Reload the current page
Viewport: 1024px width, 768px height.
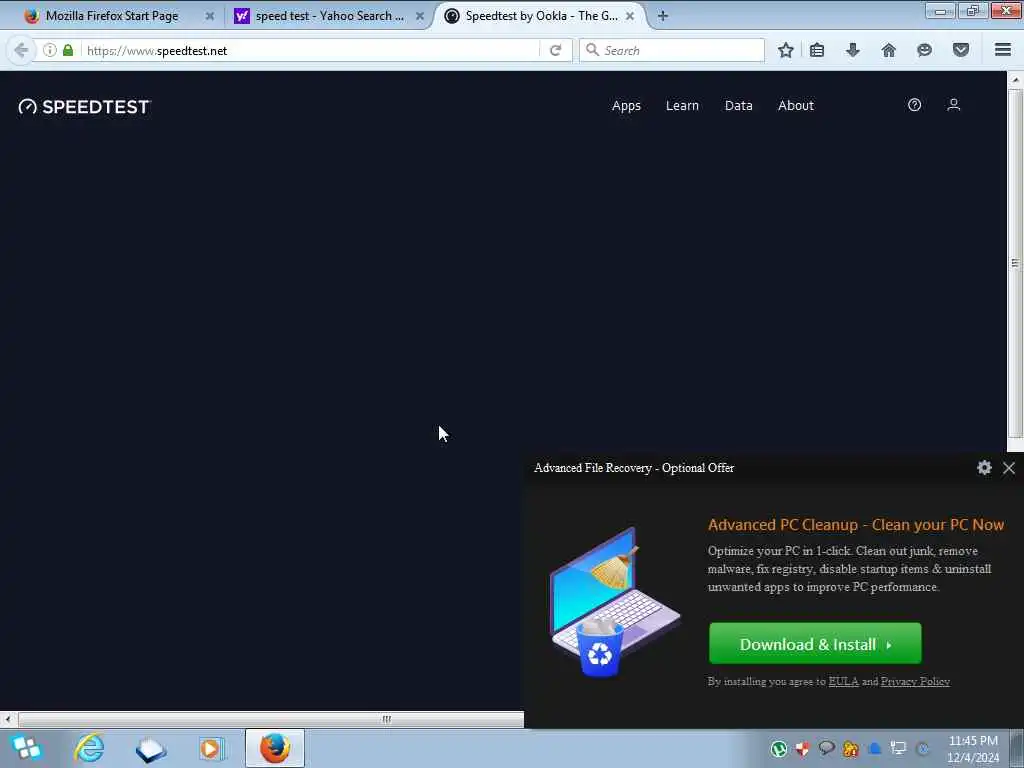[556, 50]
